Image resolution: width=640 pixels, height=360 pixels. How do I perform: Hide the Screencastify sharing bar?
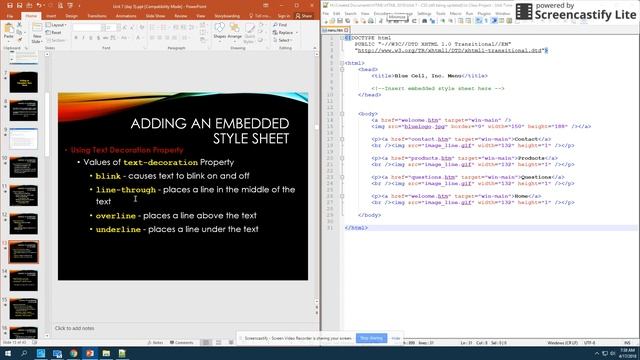[396, 338]
